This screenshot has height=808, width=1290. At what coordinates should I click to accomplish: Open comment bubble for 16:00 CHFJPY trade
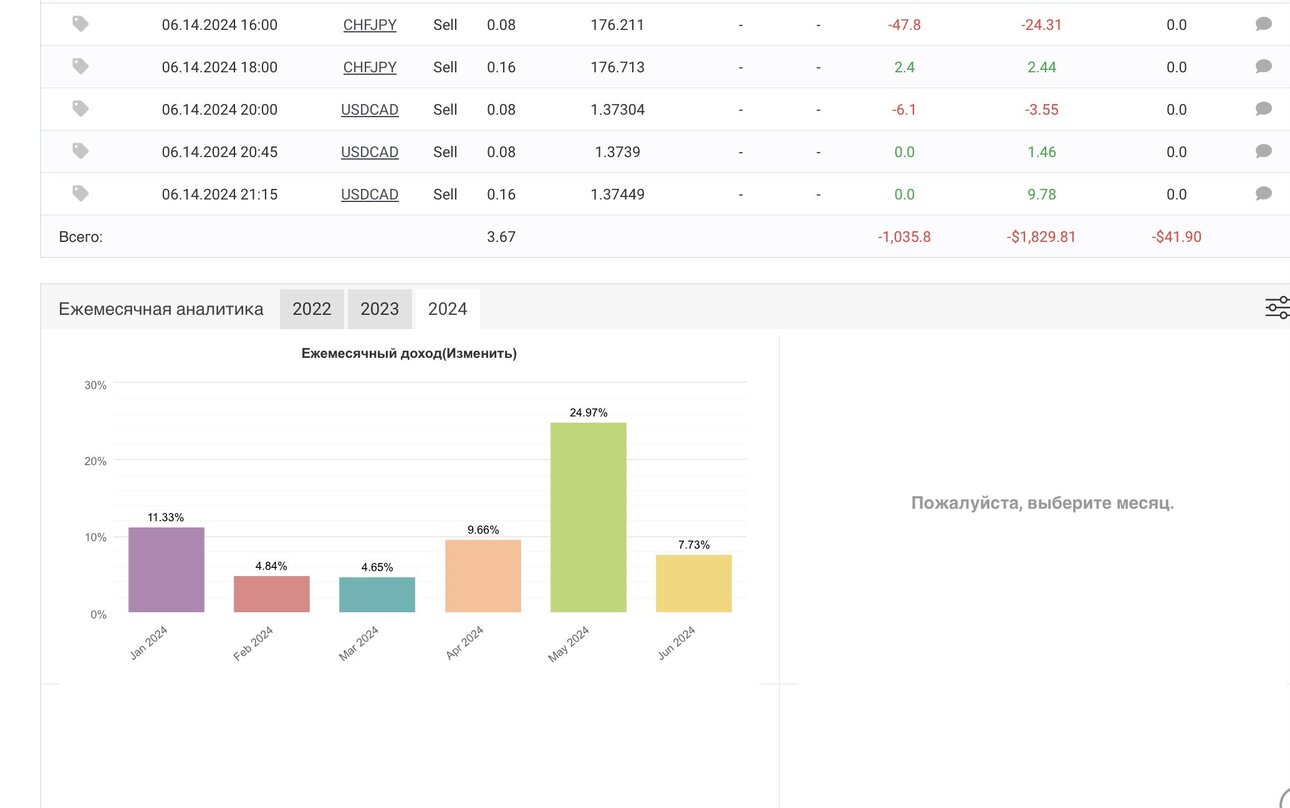coord(1264,24)
